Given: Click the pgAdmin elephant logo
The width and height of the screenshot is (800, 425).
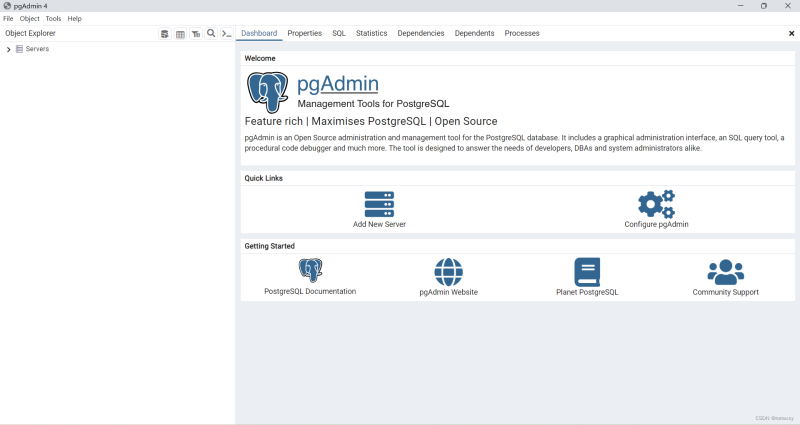Looking at the screenshot, I should (x=267, y=92).
